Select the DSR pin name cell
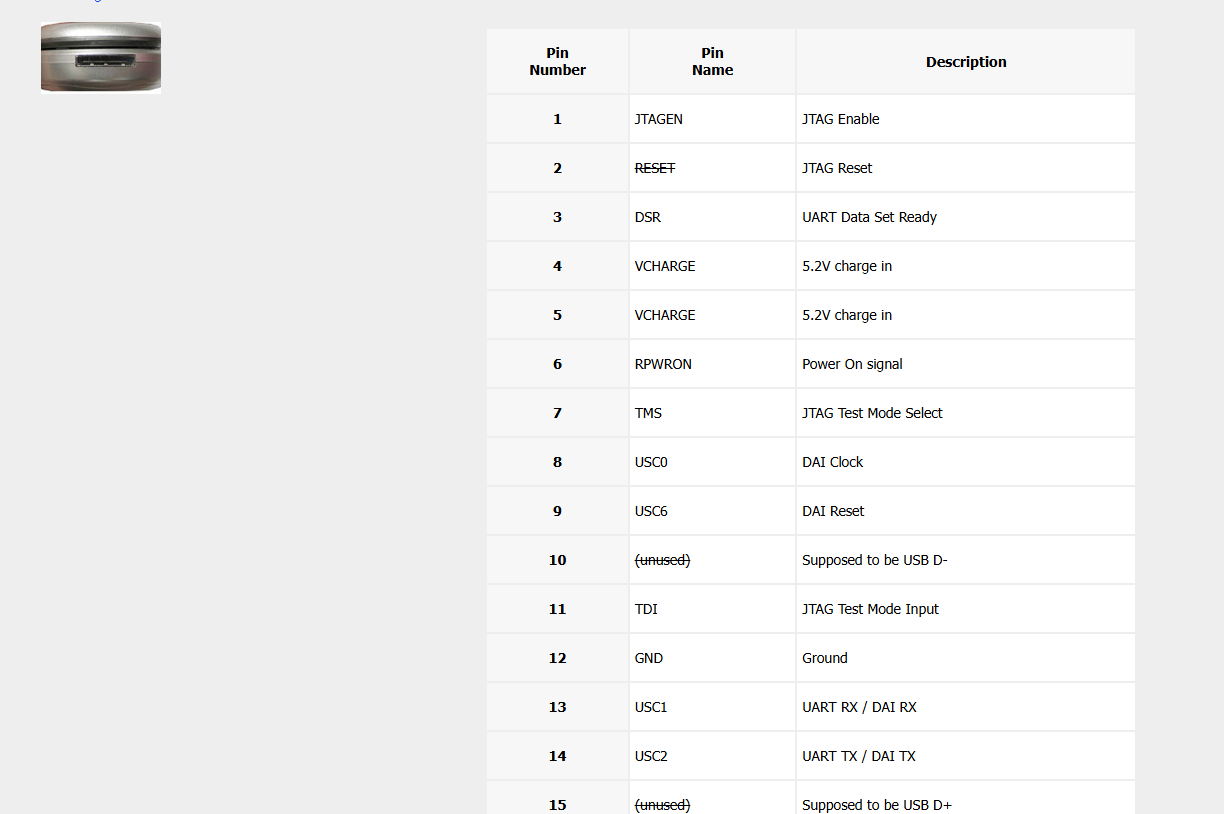Image resolution: width=1224 pixels, height=814 pixels. (648, 217)
